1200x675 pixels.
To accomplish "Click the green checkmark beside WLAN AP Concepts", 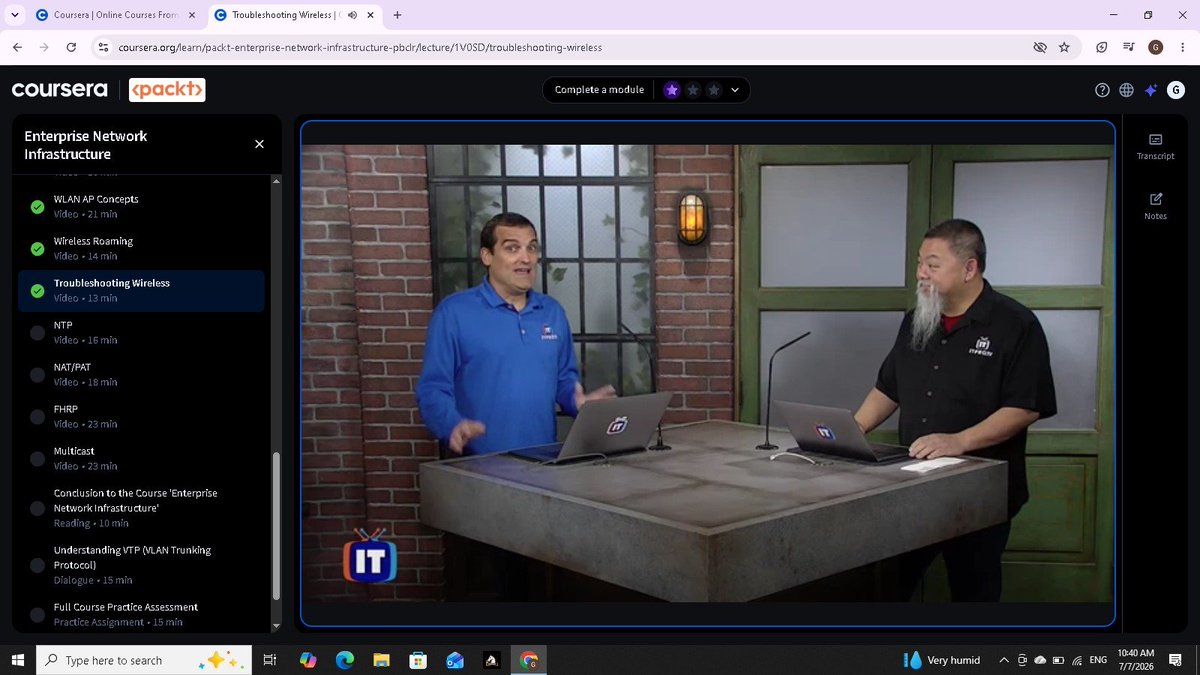I will 37,207.
